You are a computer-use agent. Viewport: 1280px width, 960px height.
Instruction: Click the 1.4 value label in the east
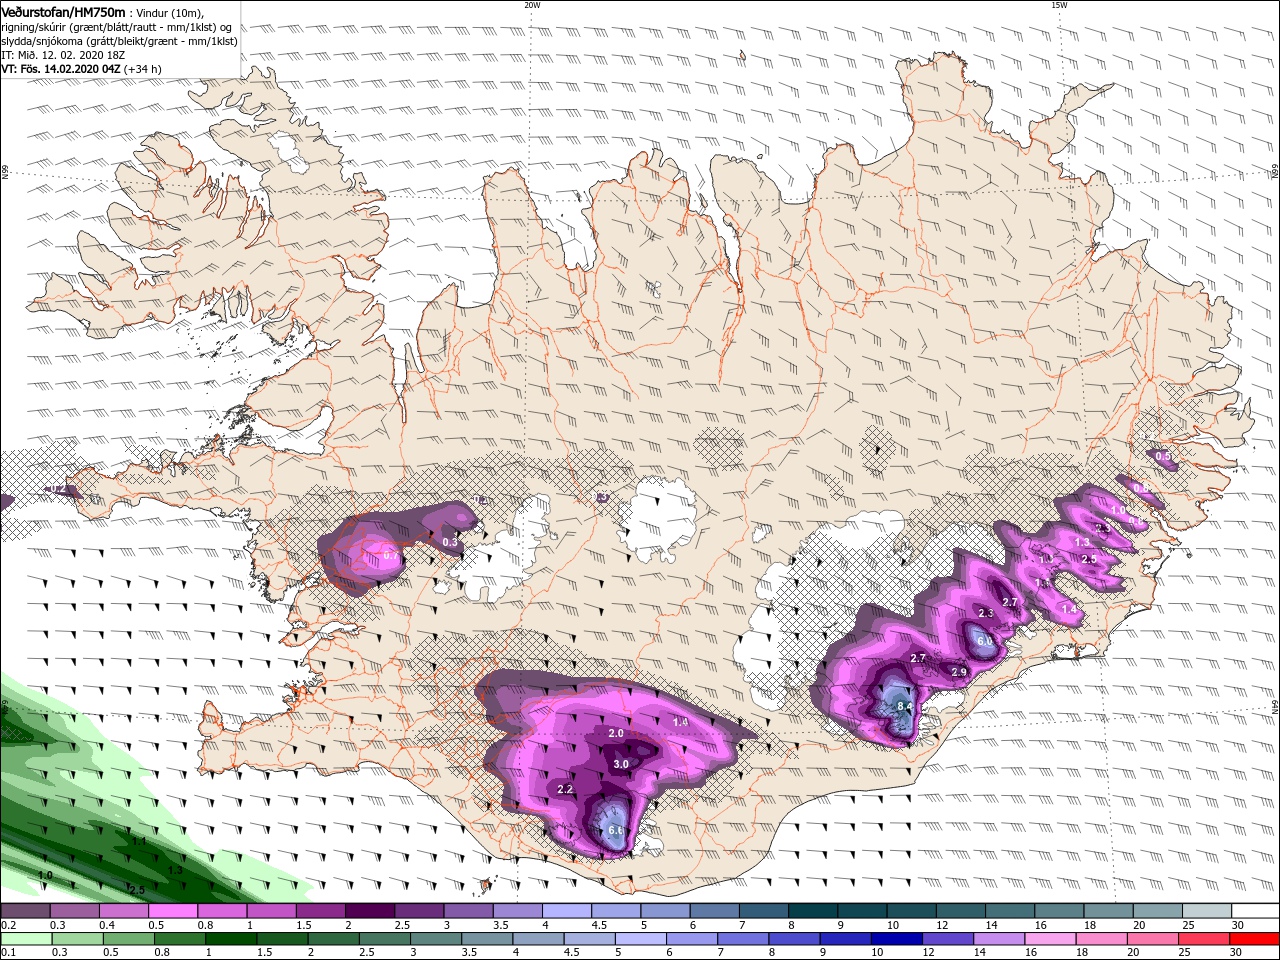coord(1069,609)
